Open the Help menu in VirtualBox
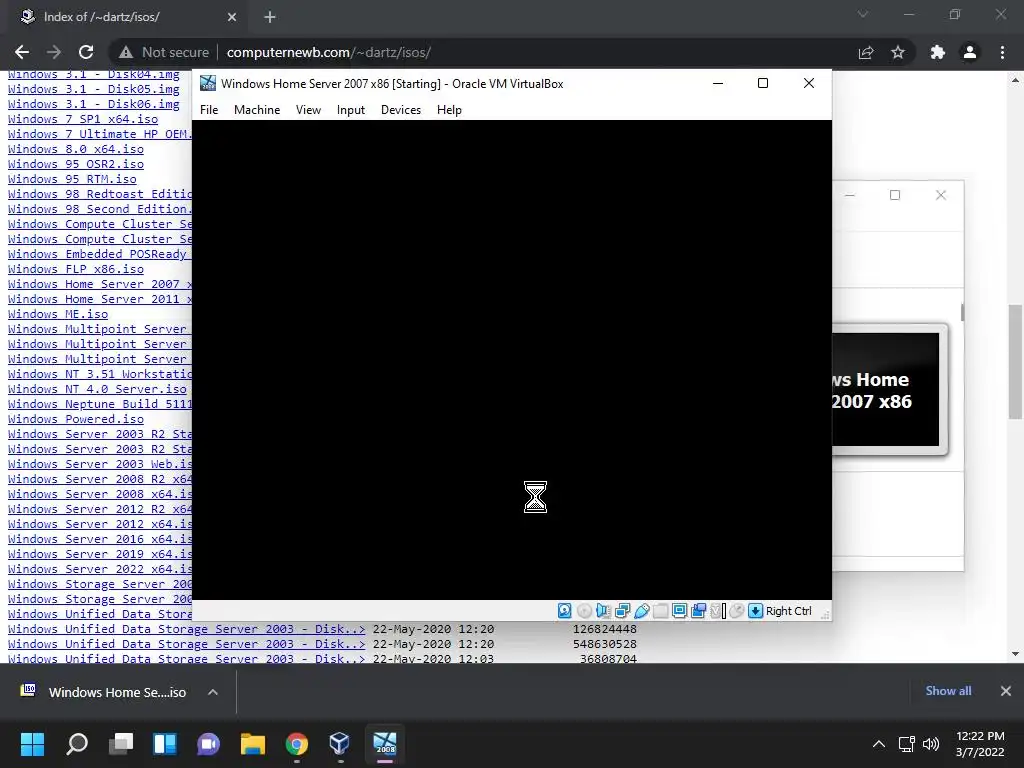Screen dimensions: 1024x768 point(449,110)
